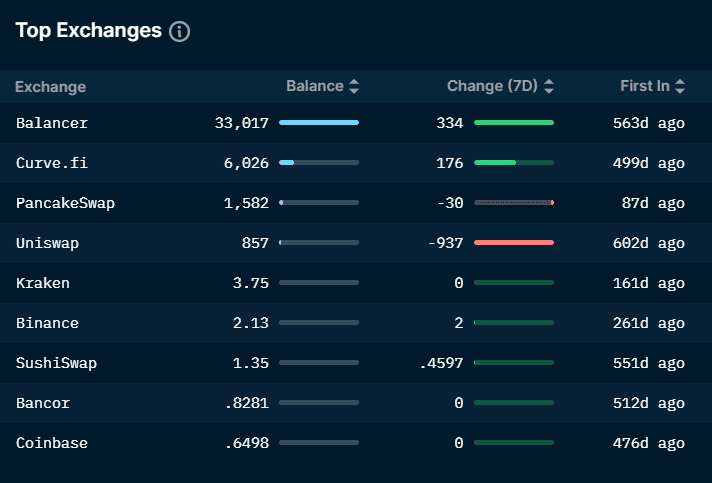Viewport: 712px width, 483px height.
Task: Open the Balancer exchange row
Action: tap(52, 123)
